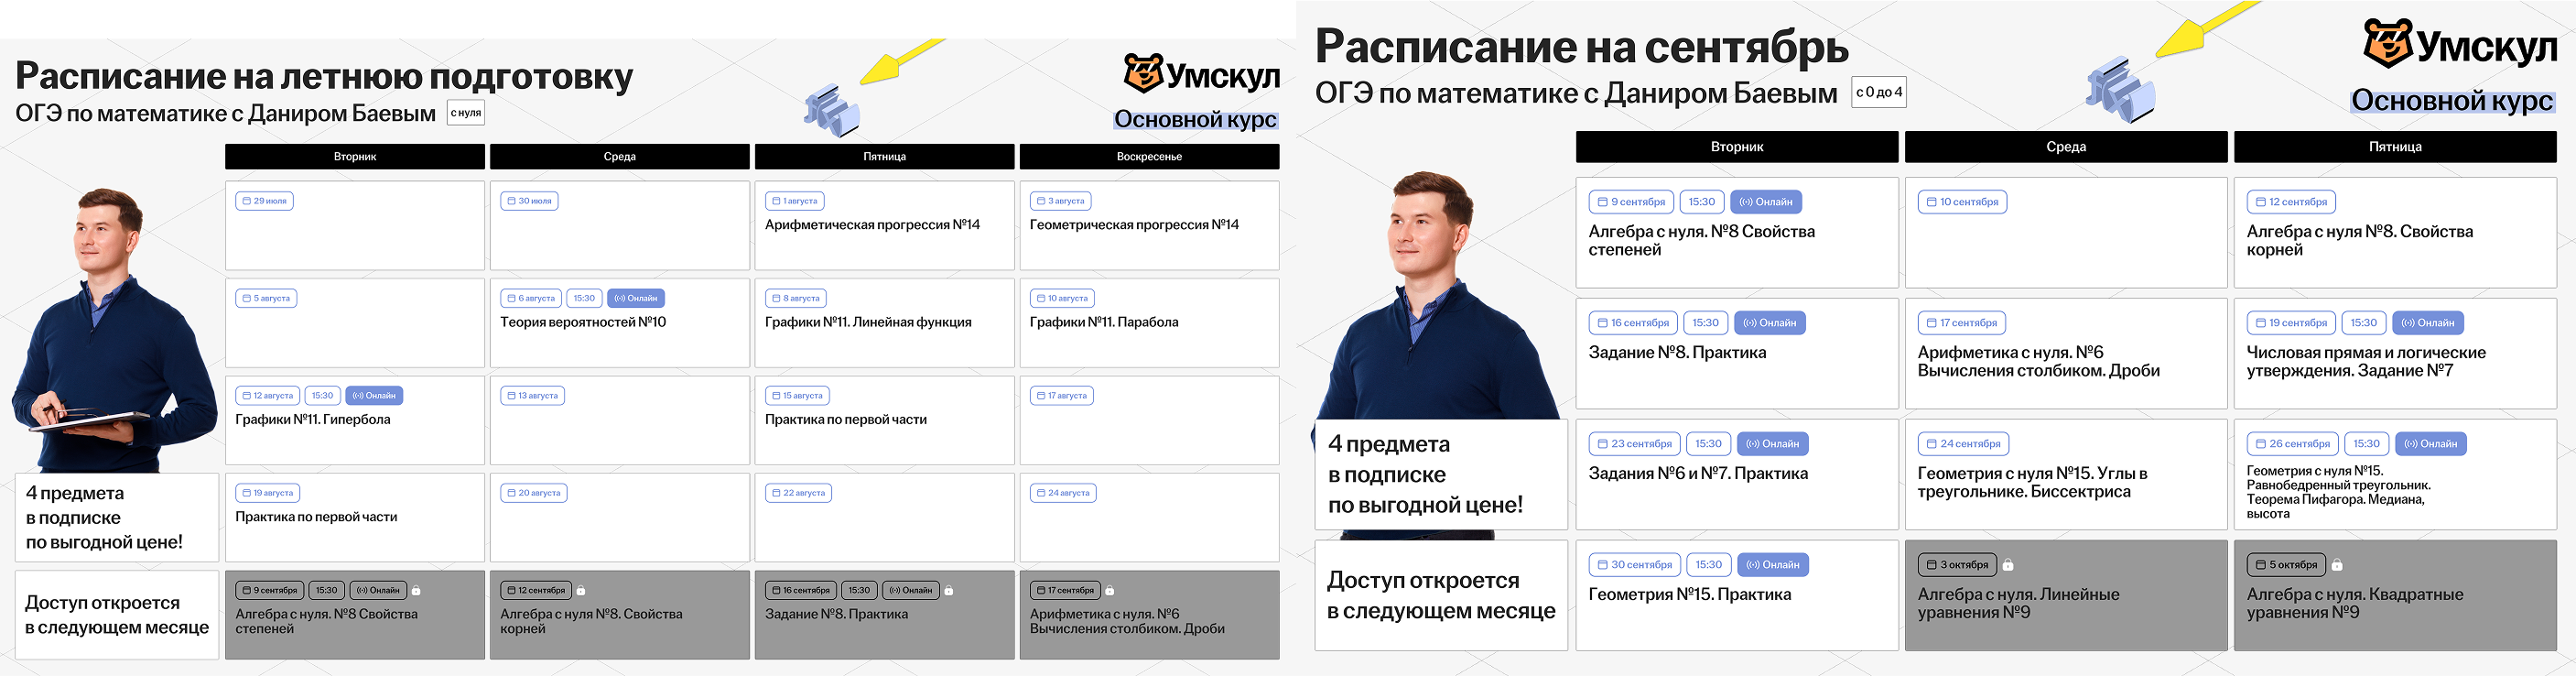Open "Основной курс" label in summer schedule
Screen dimensions: 2576x676
[1194, 120]
